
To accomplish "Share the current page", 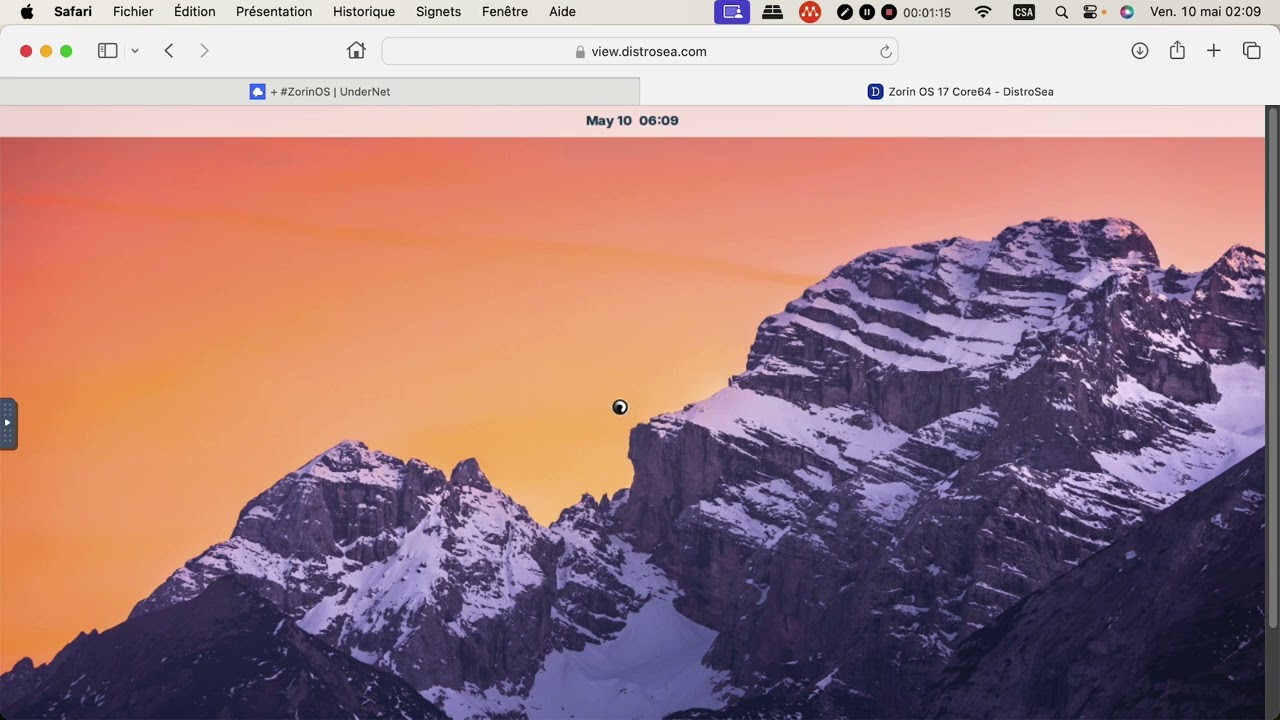I will tap(1177, 50).
